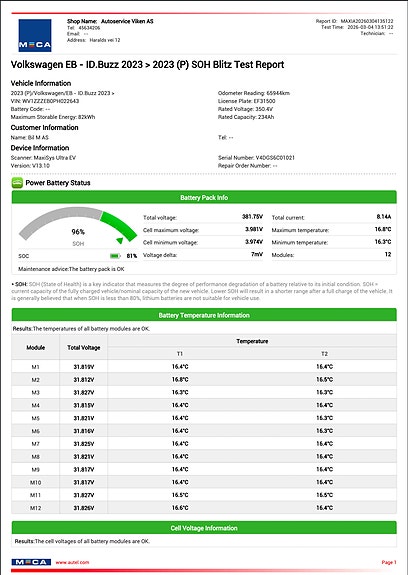Click the green triangle SOH gauge pointer

coord(120,241)
